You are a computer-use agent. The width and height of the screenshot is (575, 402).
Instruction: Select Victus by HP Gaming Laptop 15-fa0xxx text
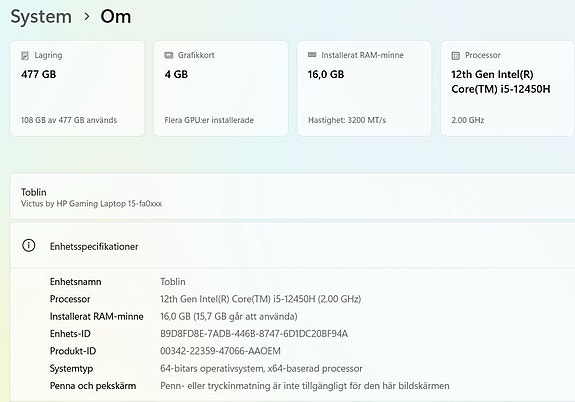[x=91, y=204]
